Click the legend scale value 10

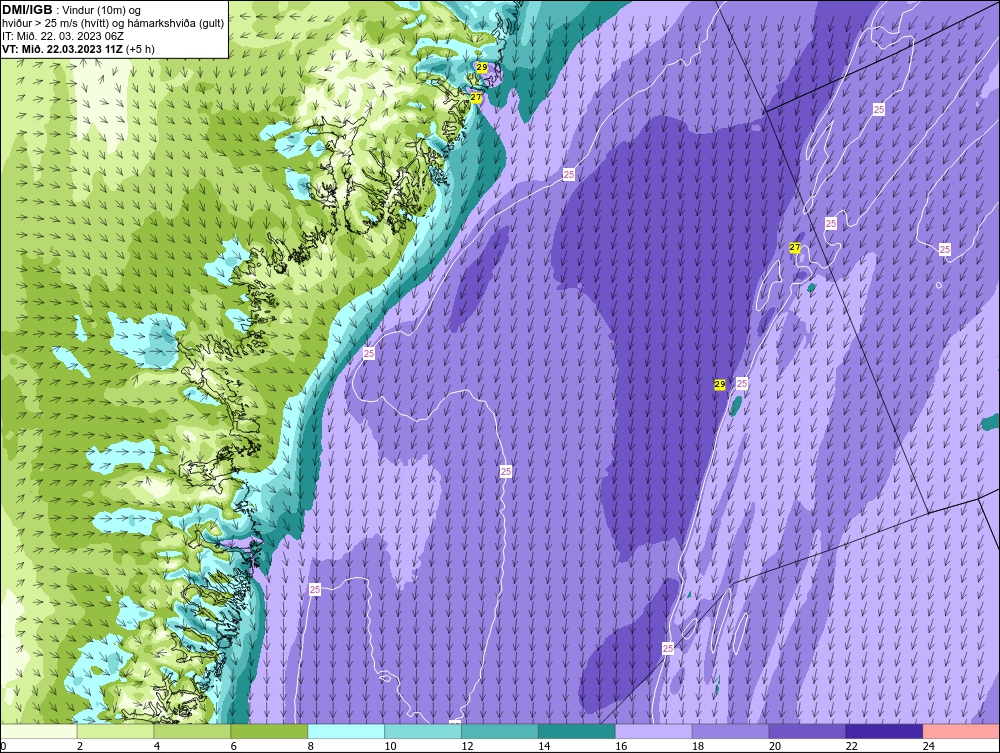(390, 746)
